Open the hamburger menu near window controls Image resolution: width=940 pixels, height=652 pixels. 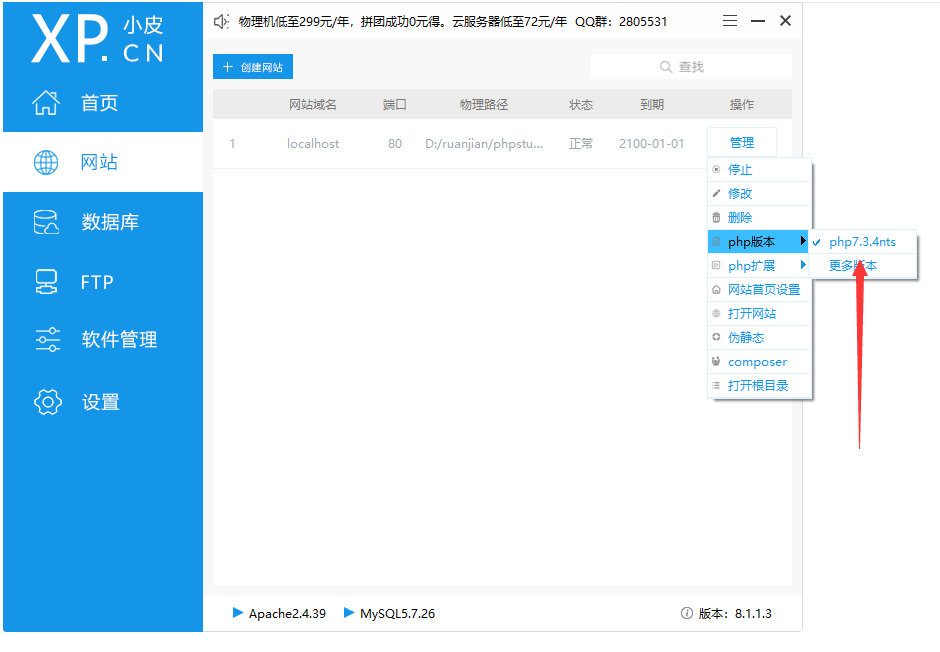(x=729, y=20)
